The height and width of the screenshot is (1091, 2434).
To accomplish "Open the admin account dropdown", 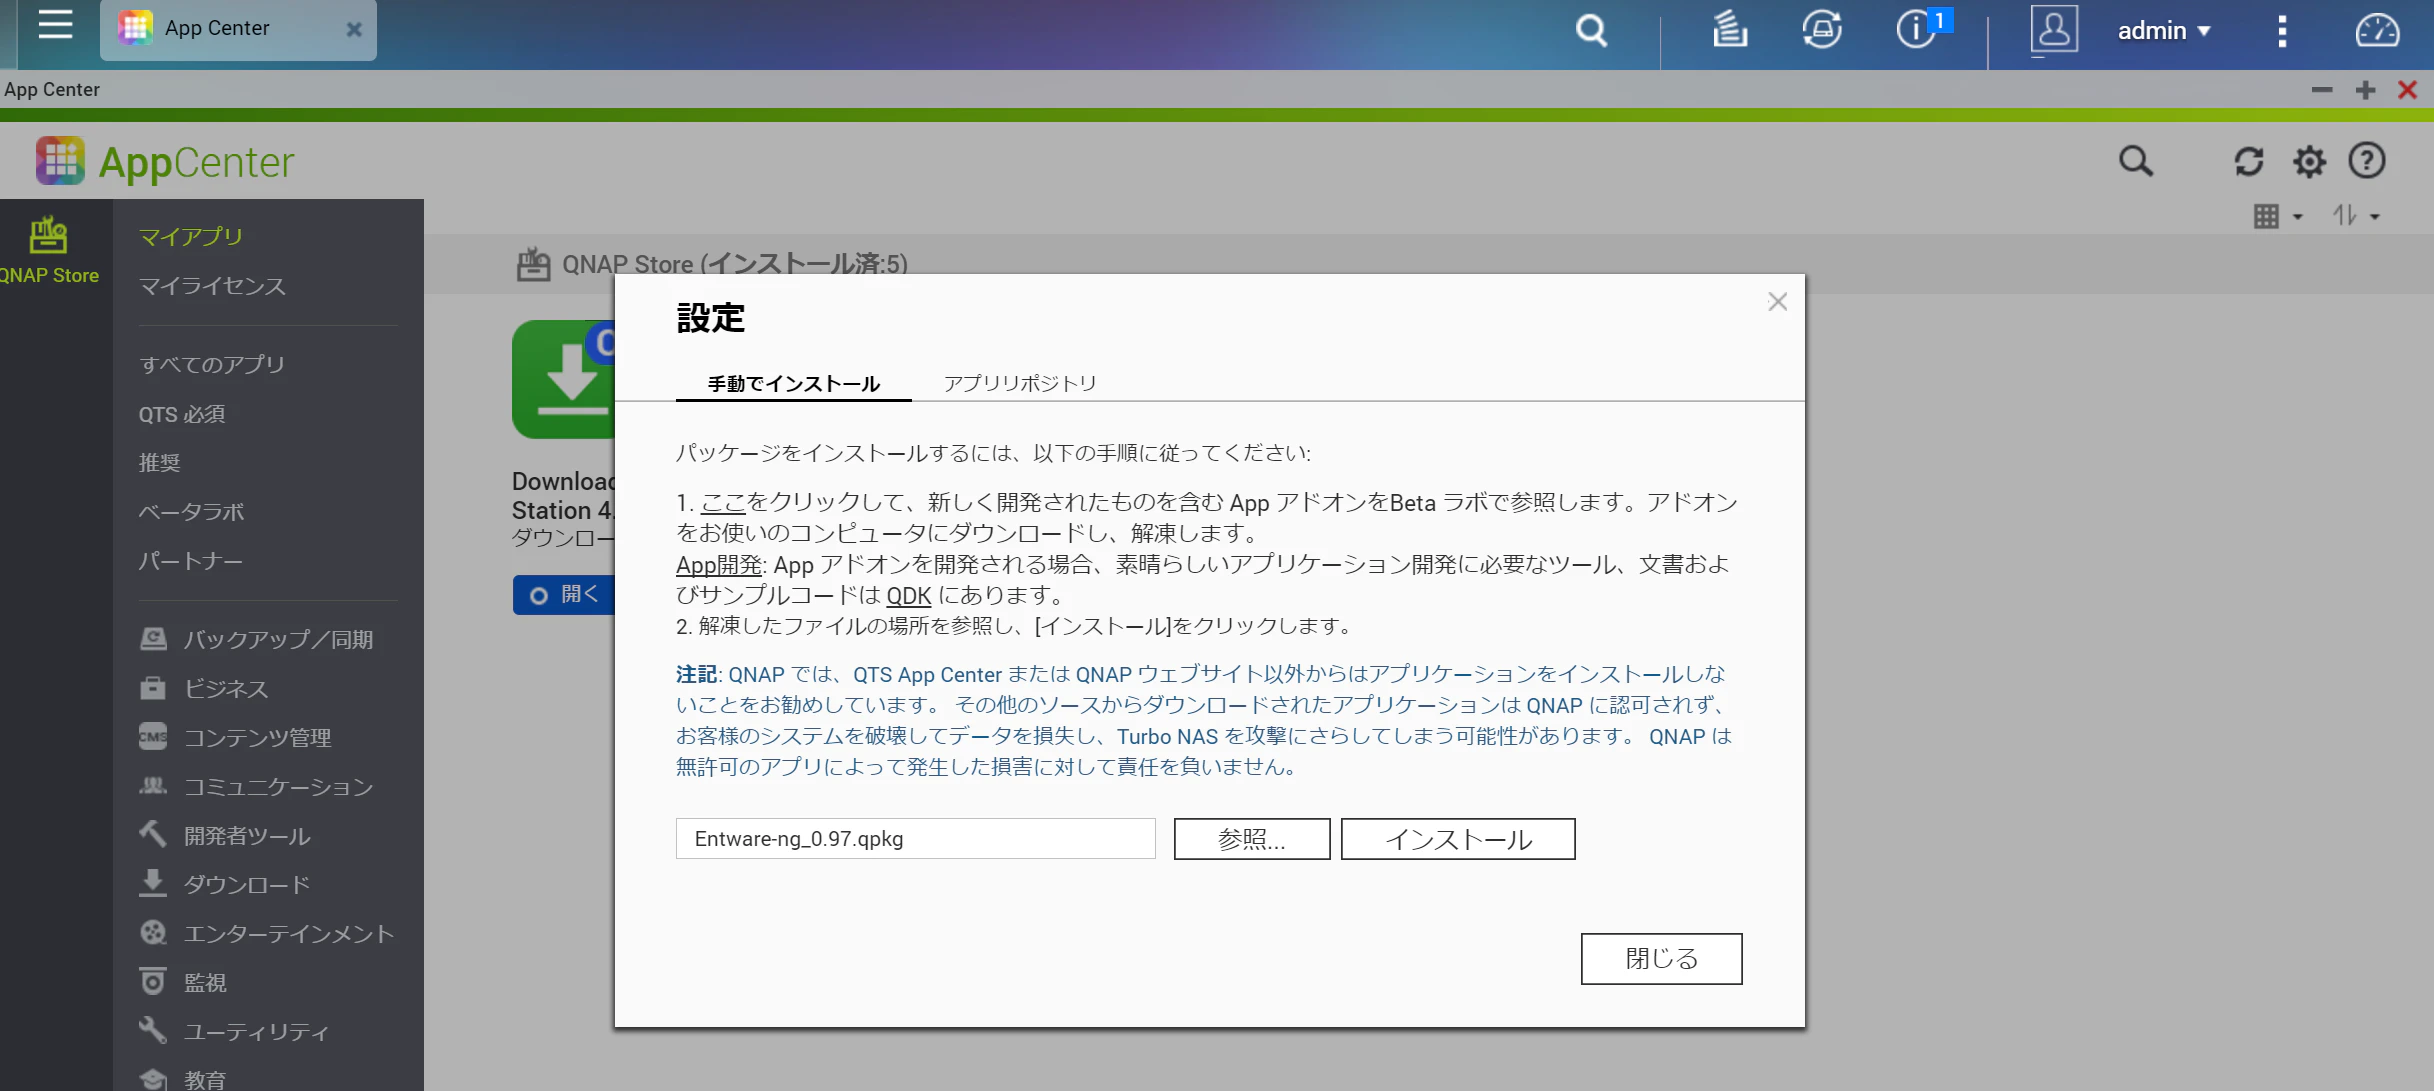I will (2164, 31).
